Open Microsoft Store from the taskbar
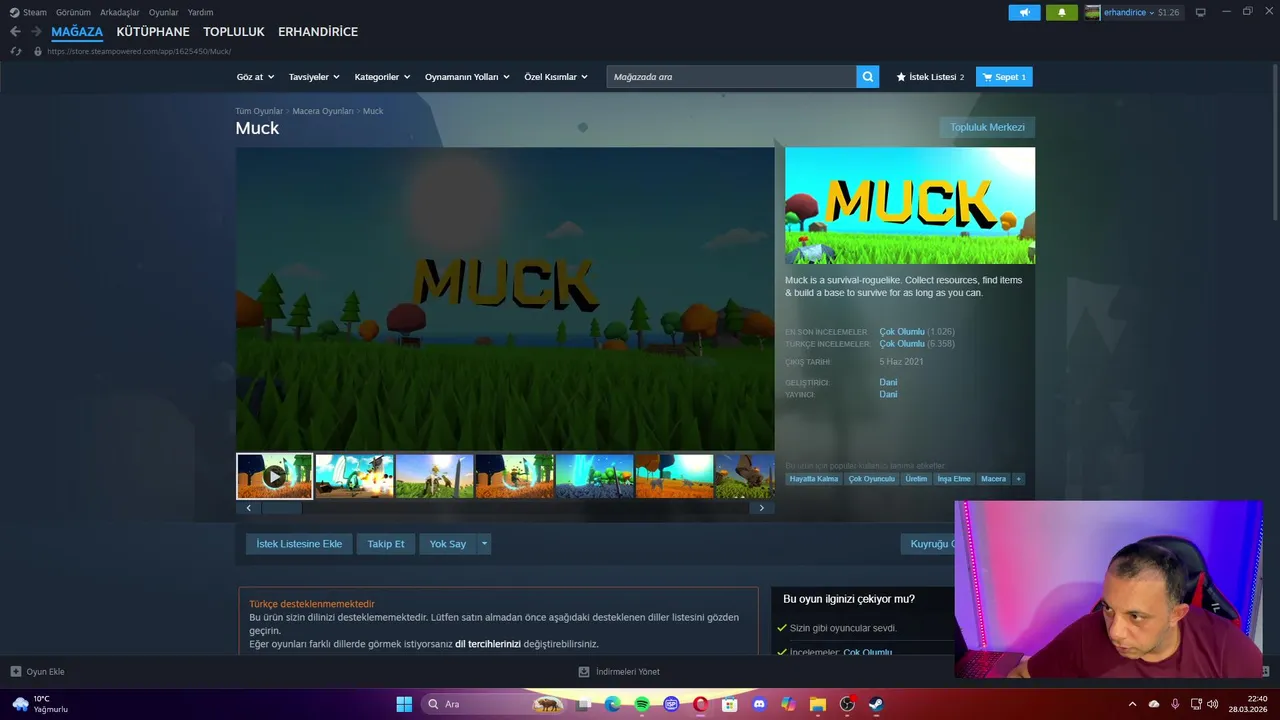Viewport: 1280px width, 720px height. click(x=730, y=704)
